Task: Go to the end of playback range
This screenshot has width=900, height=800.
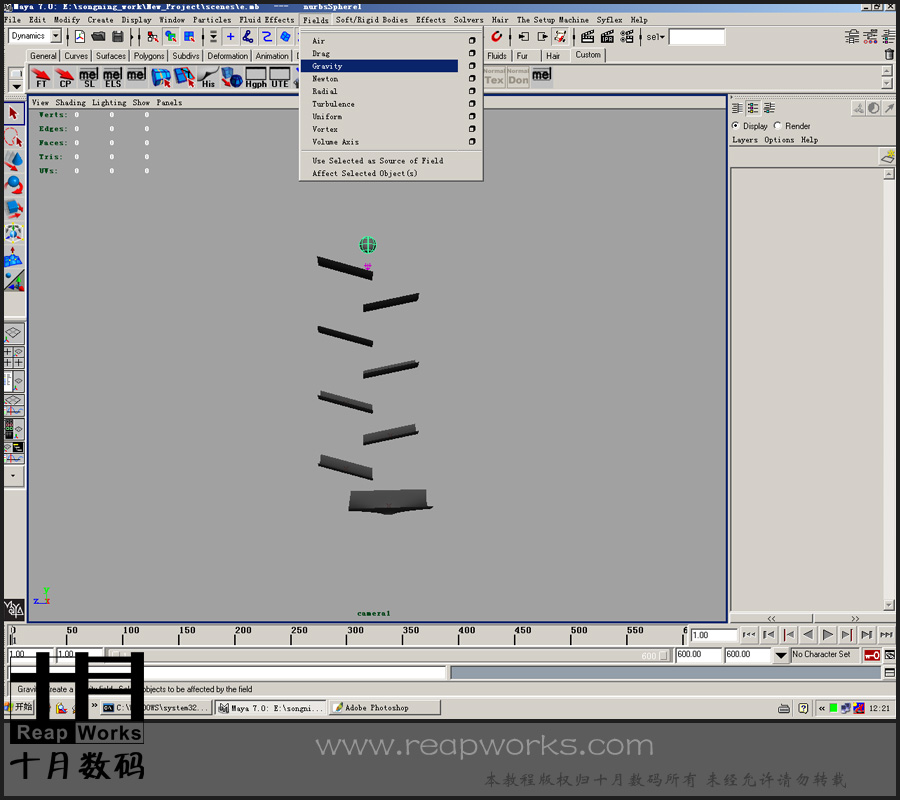Action: 887,635
